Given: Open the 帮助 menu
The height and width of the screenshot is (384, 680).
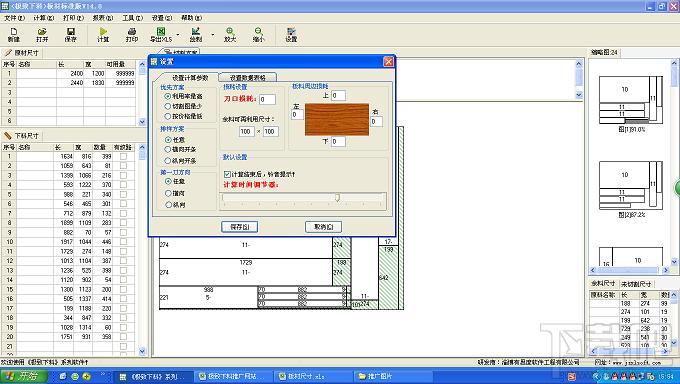Looking at the screenshot, I should pyautogui.click(x=191, y=18).
